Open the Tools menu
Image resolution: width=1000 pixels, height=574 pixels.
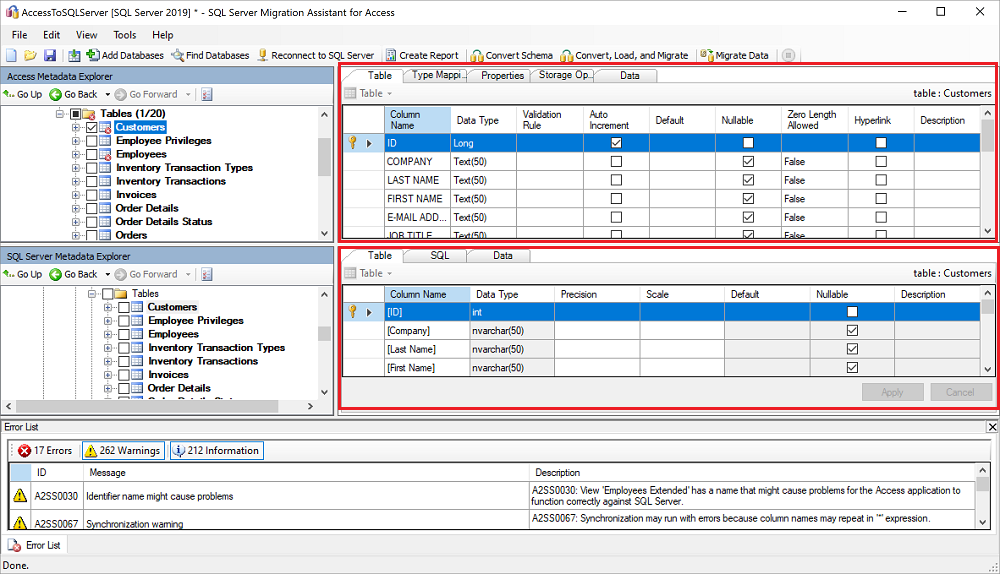[124, 35]
